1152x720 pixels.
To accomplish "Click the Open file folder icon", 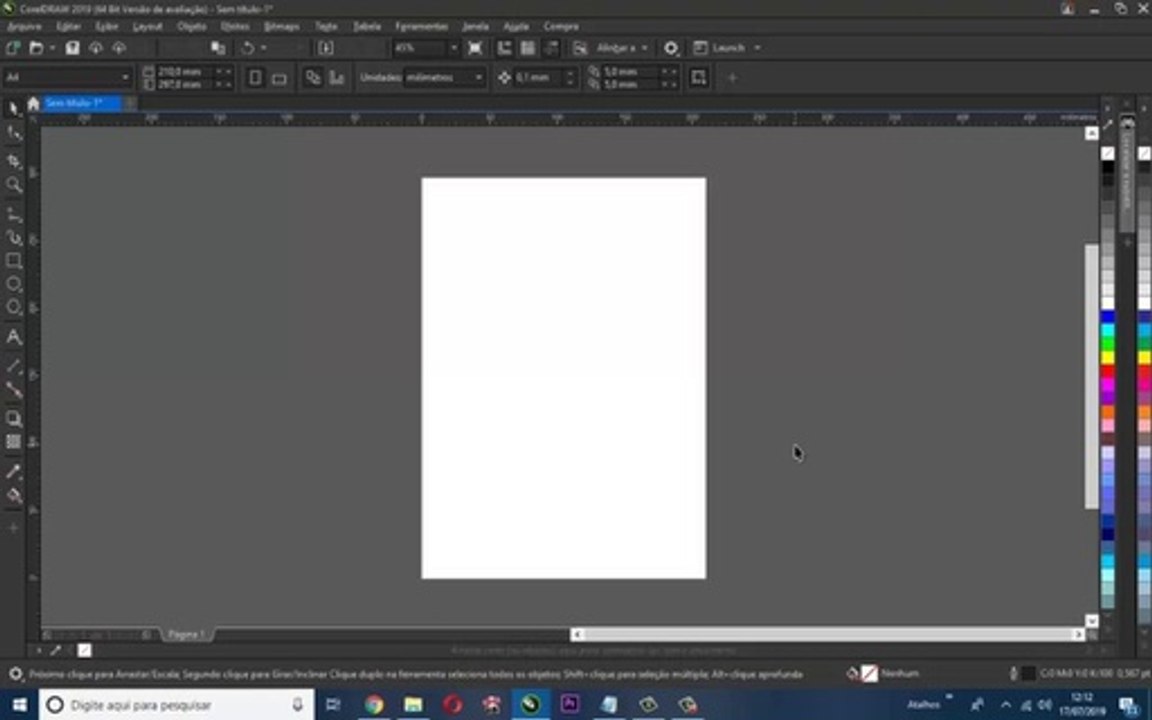I will [x=35, y=48].
